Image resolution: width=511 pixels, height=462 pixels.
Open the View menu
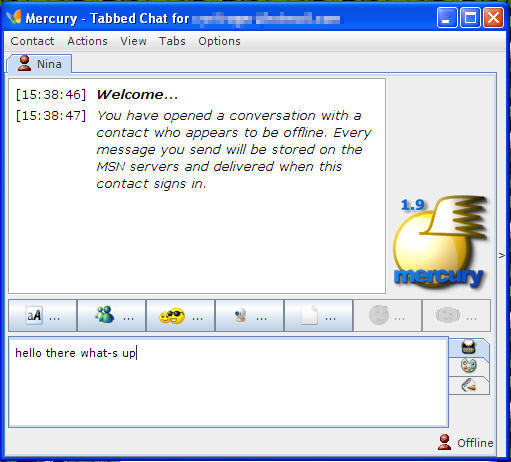click(133, 41)
